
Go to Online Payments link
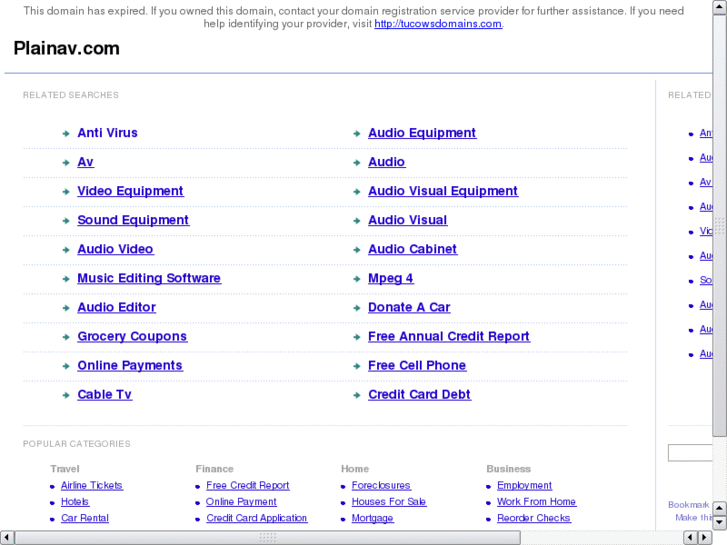pyautogui.click(x=130, y=365)
